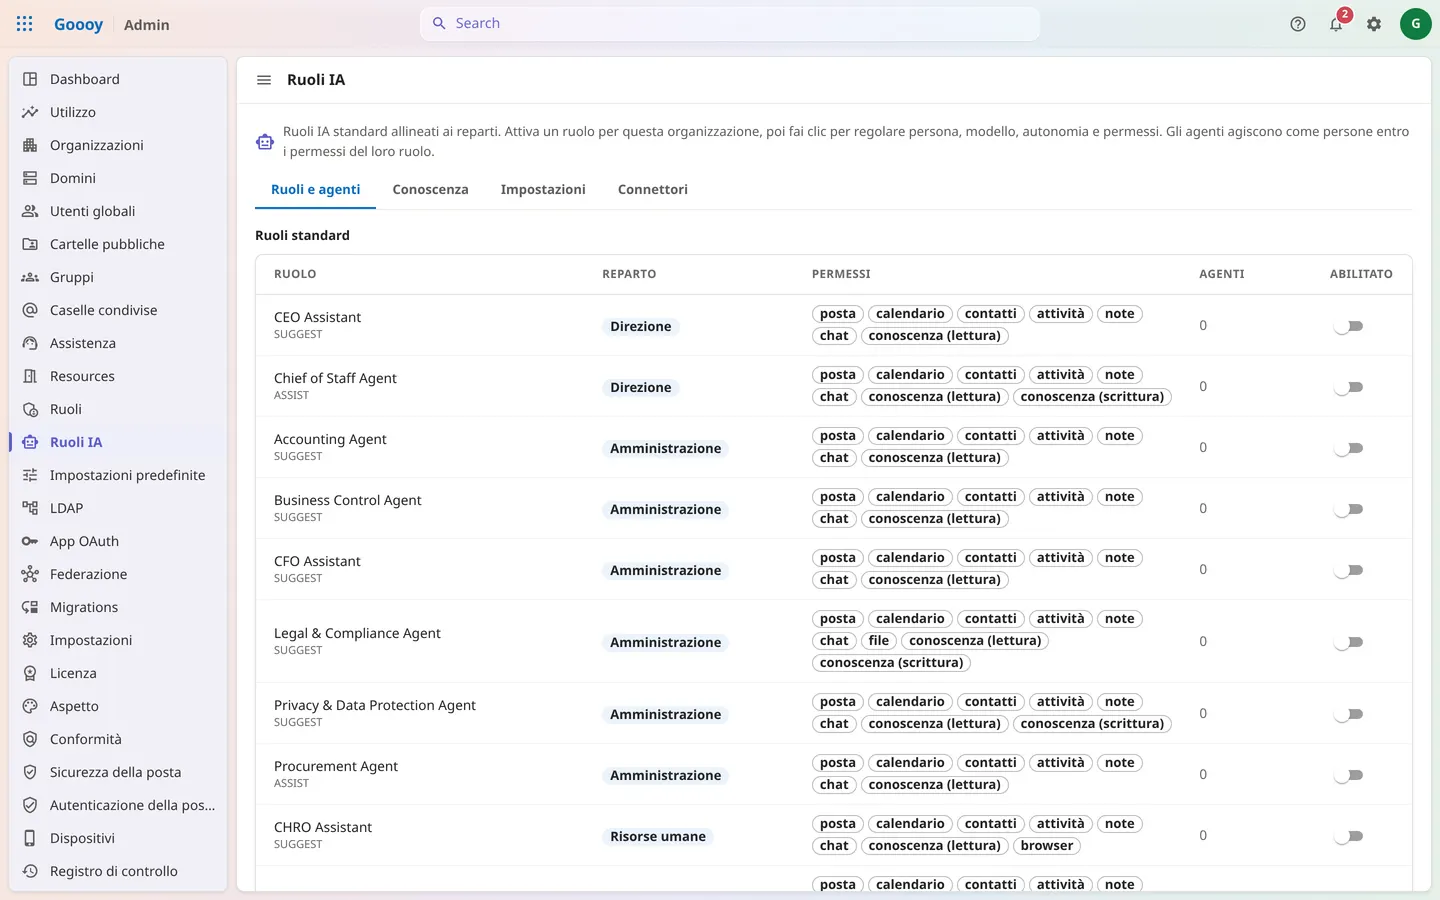This screenshot has width=1440, height=900.
Task: Click the Aspetto palette icon
Action: (x=30, y=706)
